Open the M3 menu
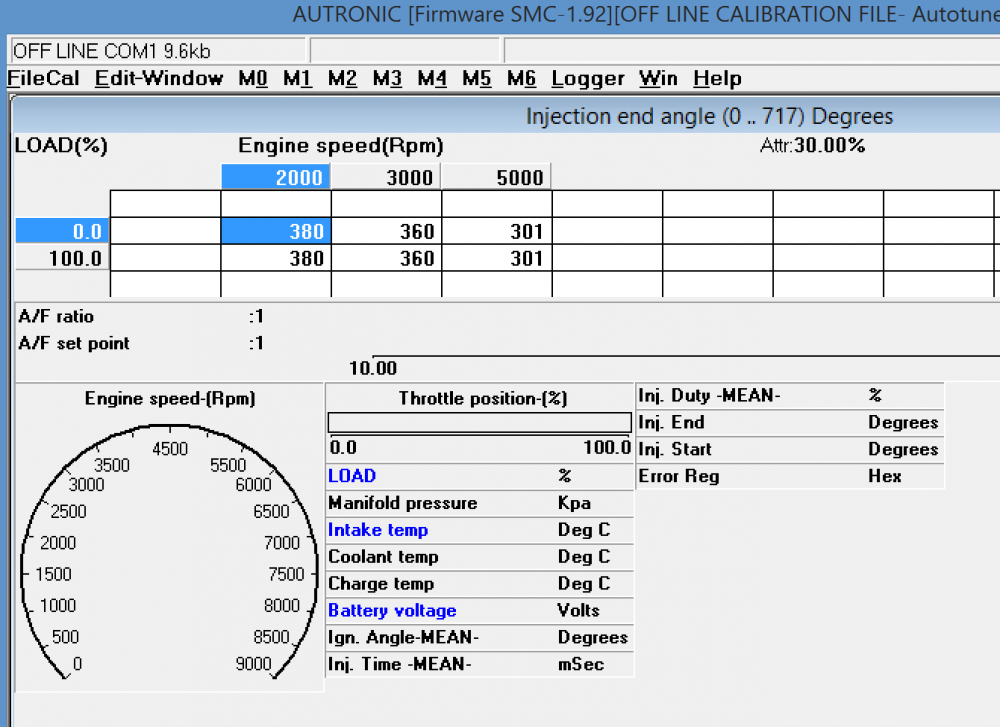This screenshot has height=727, width=1000. [387, 78]
